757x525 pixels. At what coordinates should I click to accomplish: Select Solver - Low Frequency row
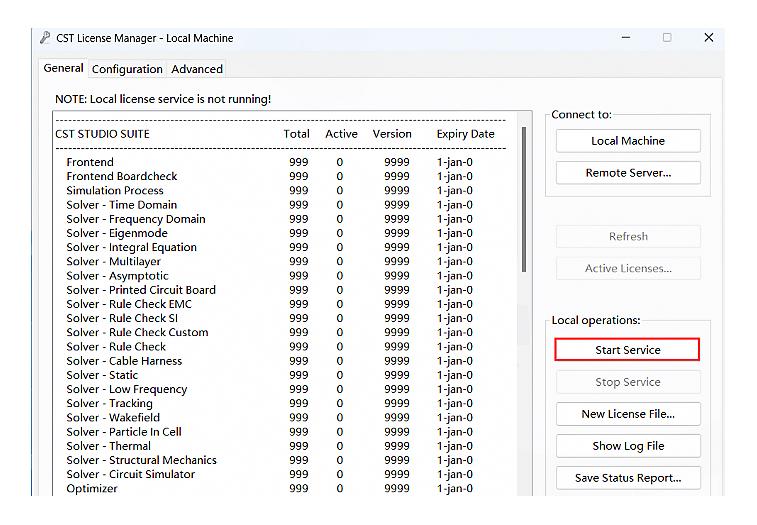point(269,389)
